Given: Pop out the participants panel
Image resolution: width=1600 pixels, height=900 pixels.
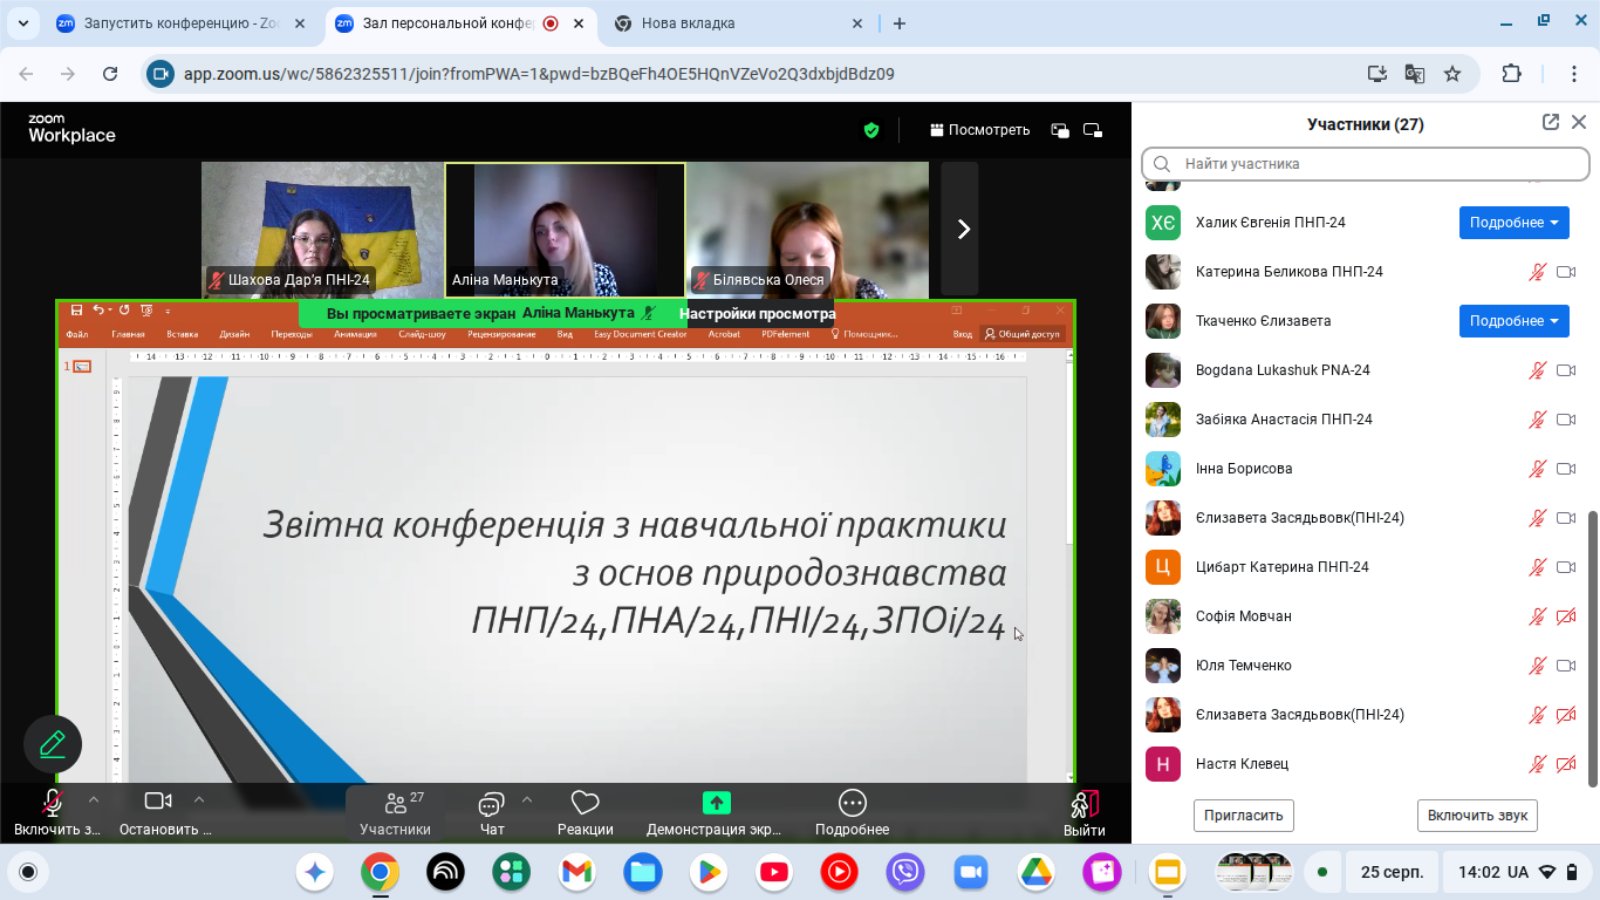Looking at the screenshot, I should click(x=1550, y=122).
